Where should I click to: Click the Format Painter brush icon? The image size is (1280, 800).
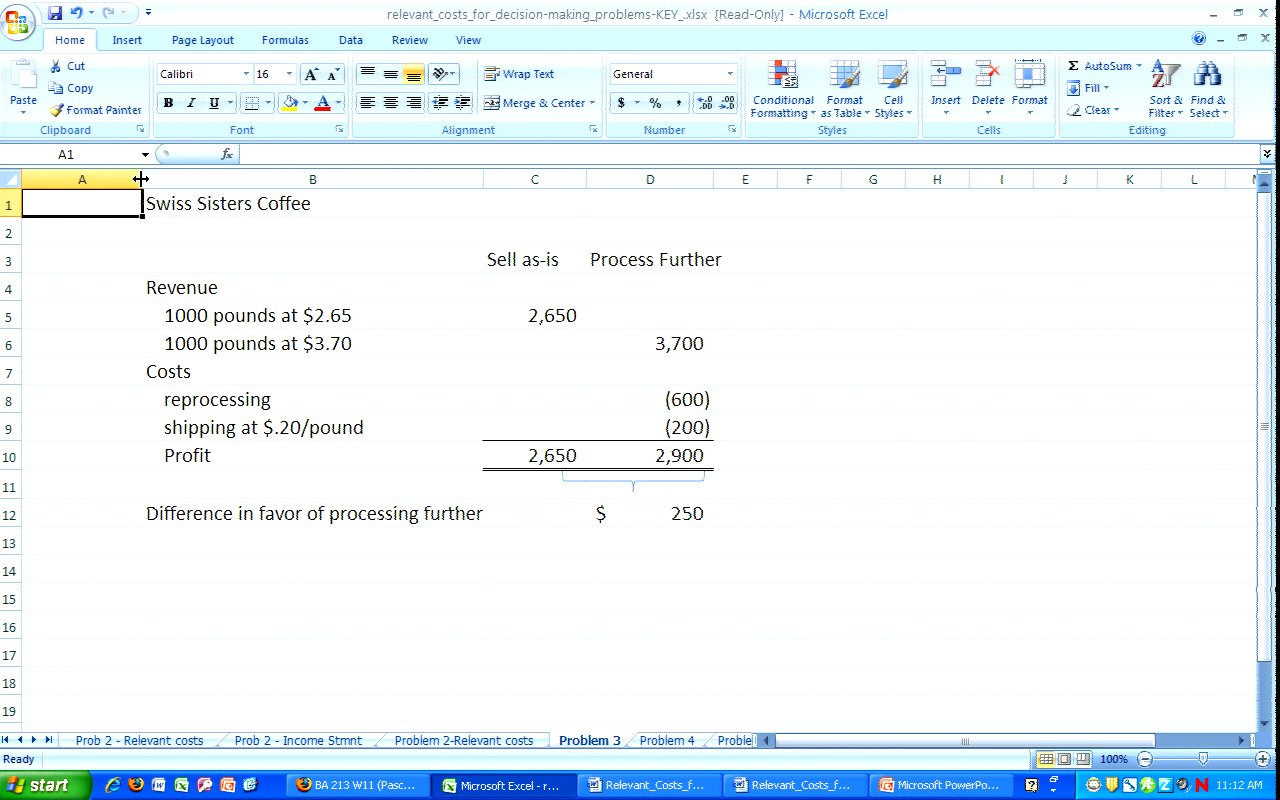57,110
